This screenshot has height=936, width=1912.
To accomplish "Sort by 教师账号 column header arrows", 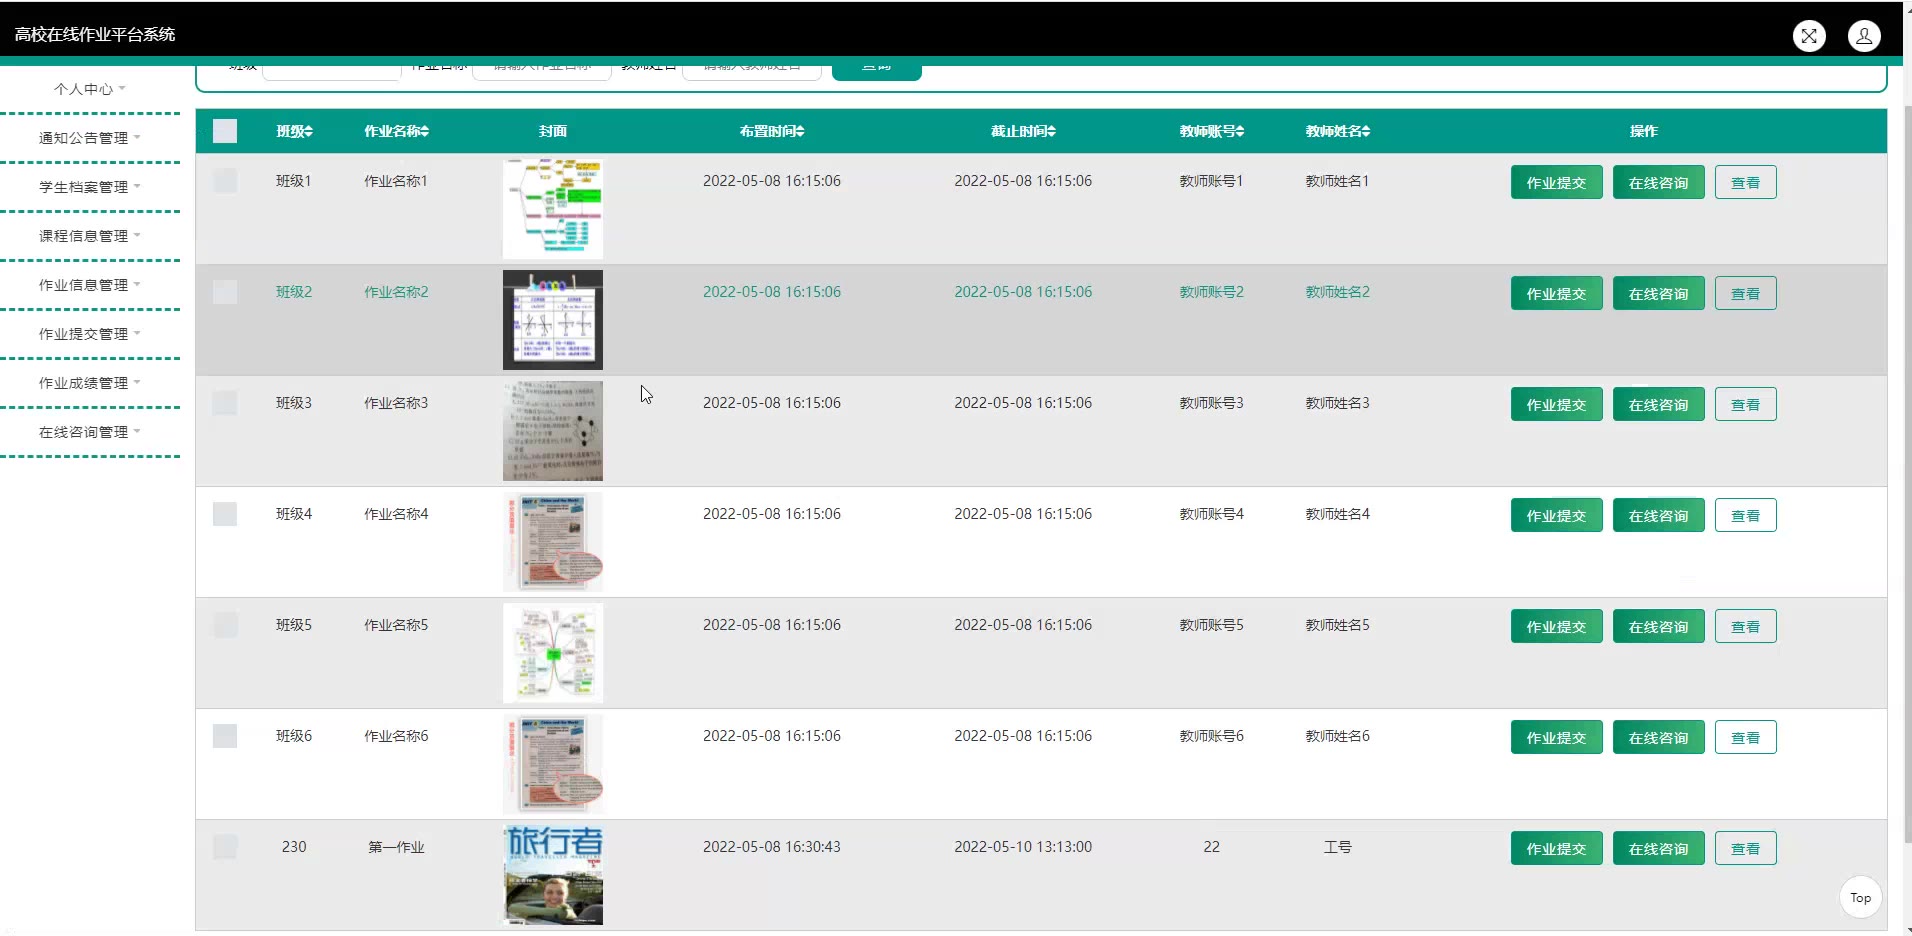I will (x=1240, y=131).
